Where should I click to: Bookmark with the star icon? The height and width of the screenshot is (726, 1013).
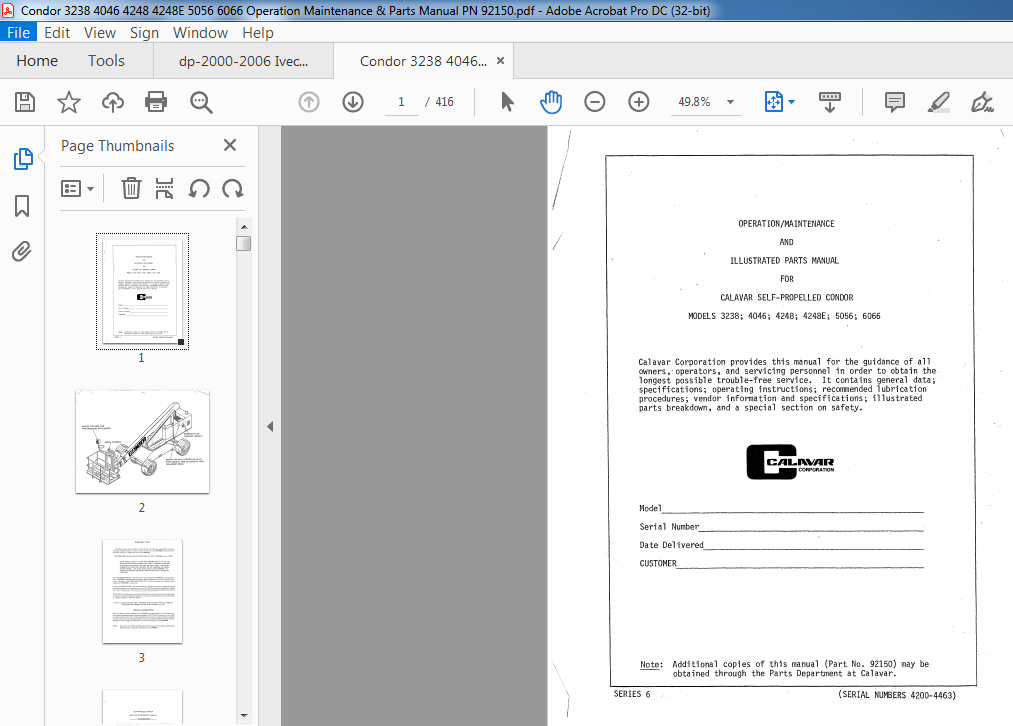pos(68,102)
